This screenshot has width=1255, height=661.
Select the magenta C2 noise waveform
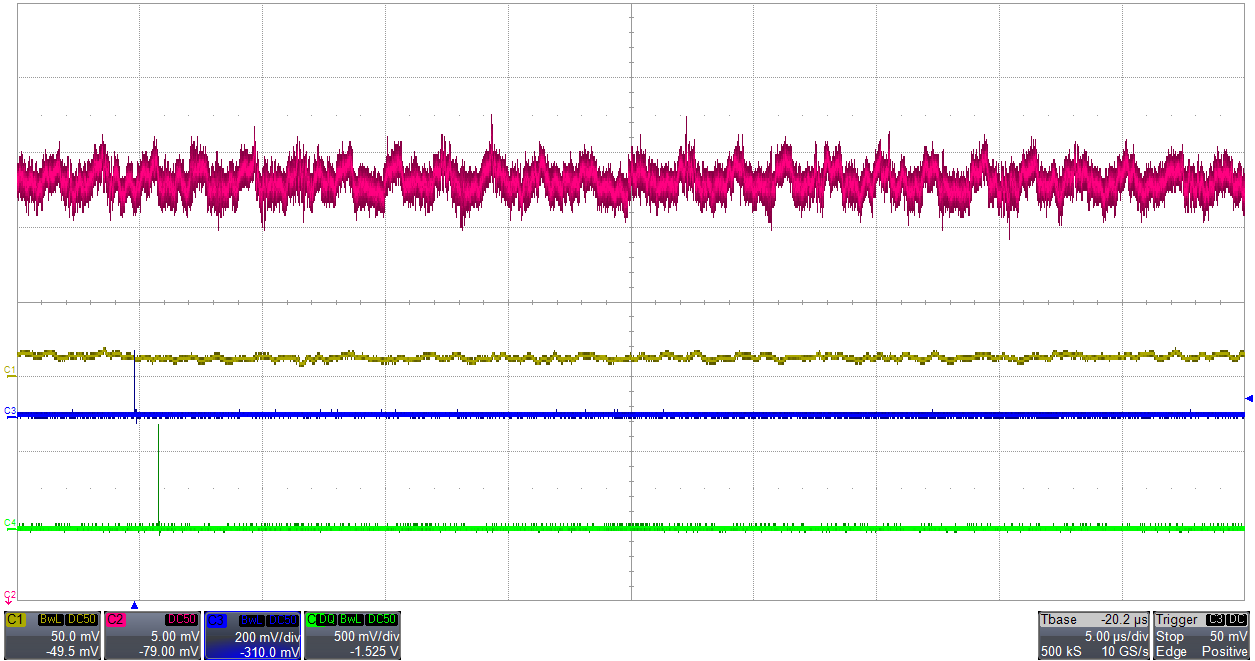630,180
